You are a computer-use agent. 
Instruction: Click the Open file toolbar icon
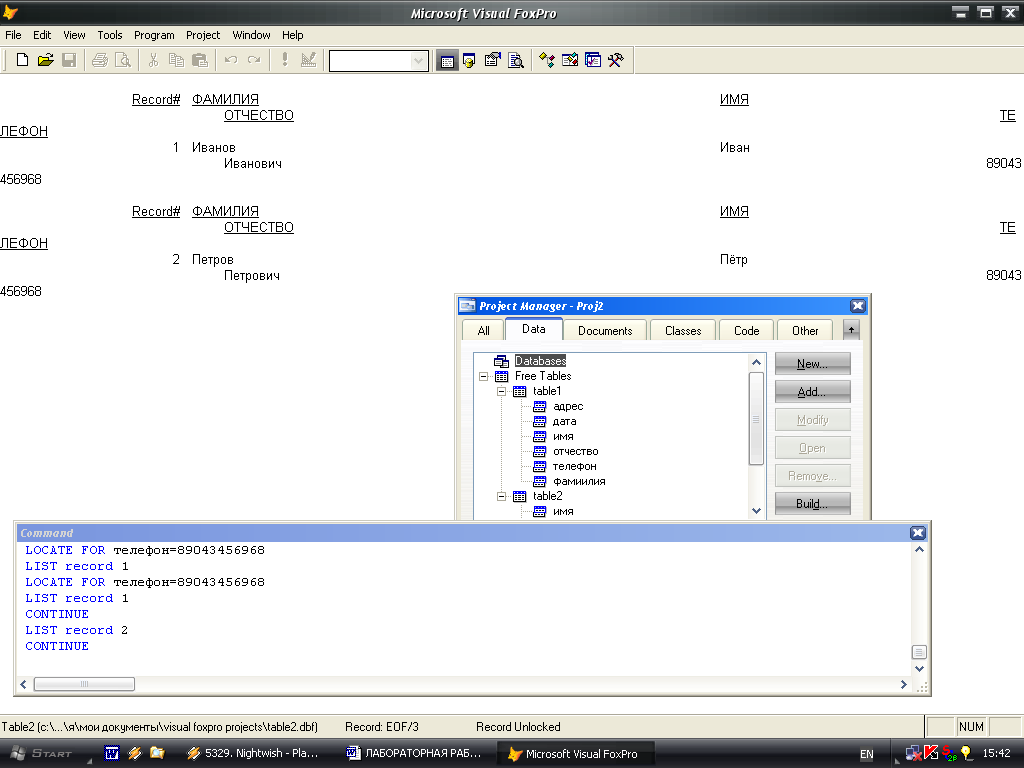tap(46, 60)
